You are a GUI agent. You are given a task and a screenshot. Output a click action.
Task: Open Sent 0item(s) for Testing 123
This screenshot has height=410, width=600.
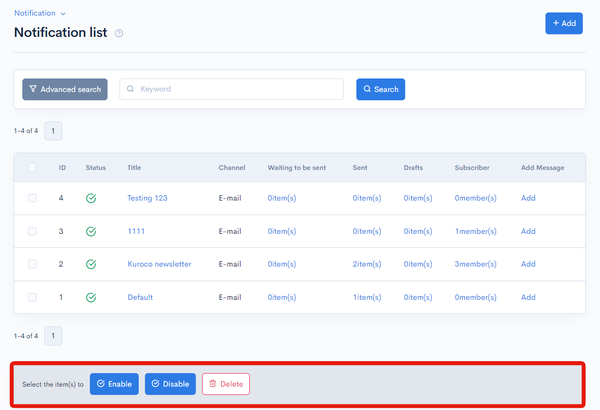click(x=367, y=198)
